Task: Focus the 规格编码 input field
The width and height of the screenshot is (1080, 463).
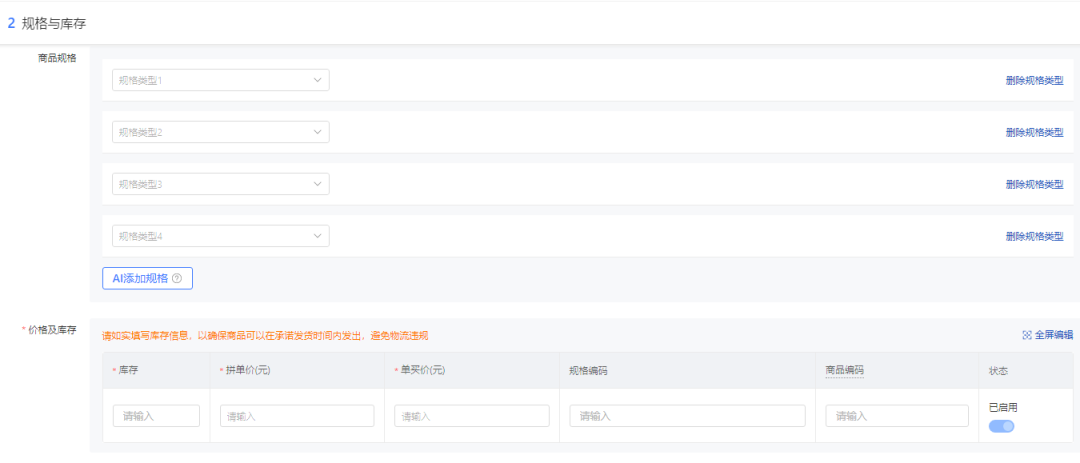Action: coord(687,415)
